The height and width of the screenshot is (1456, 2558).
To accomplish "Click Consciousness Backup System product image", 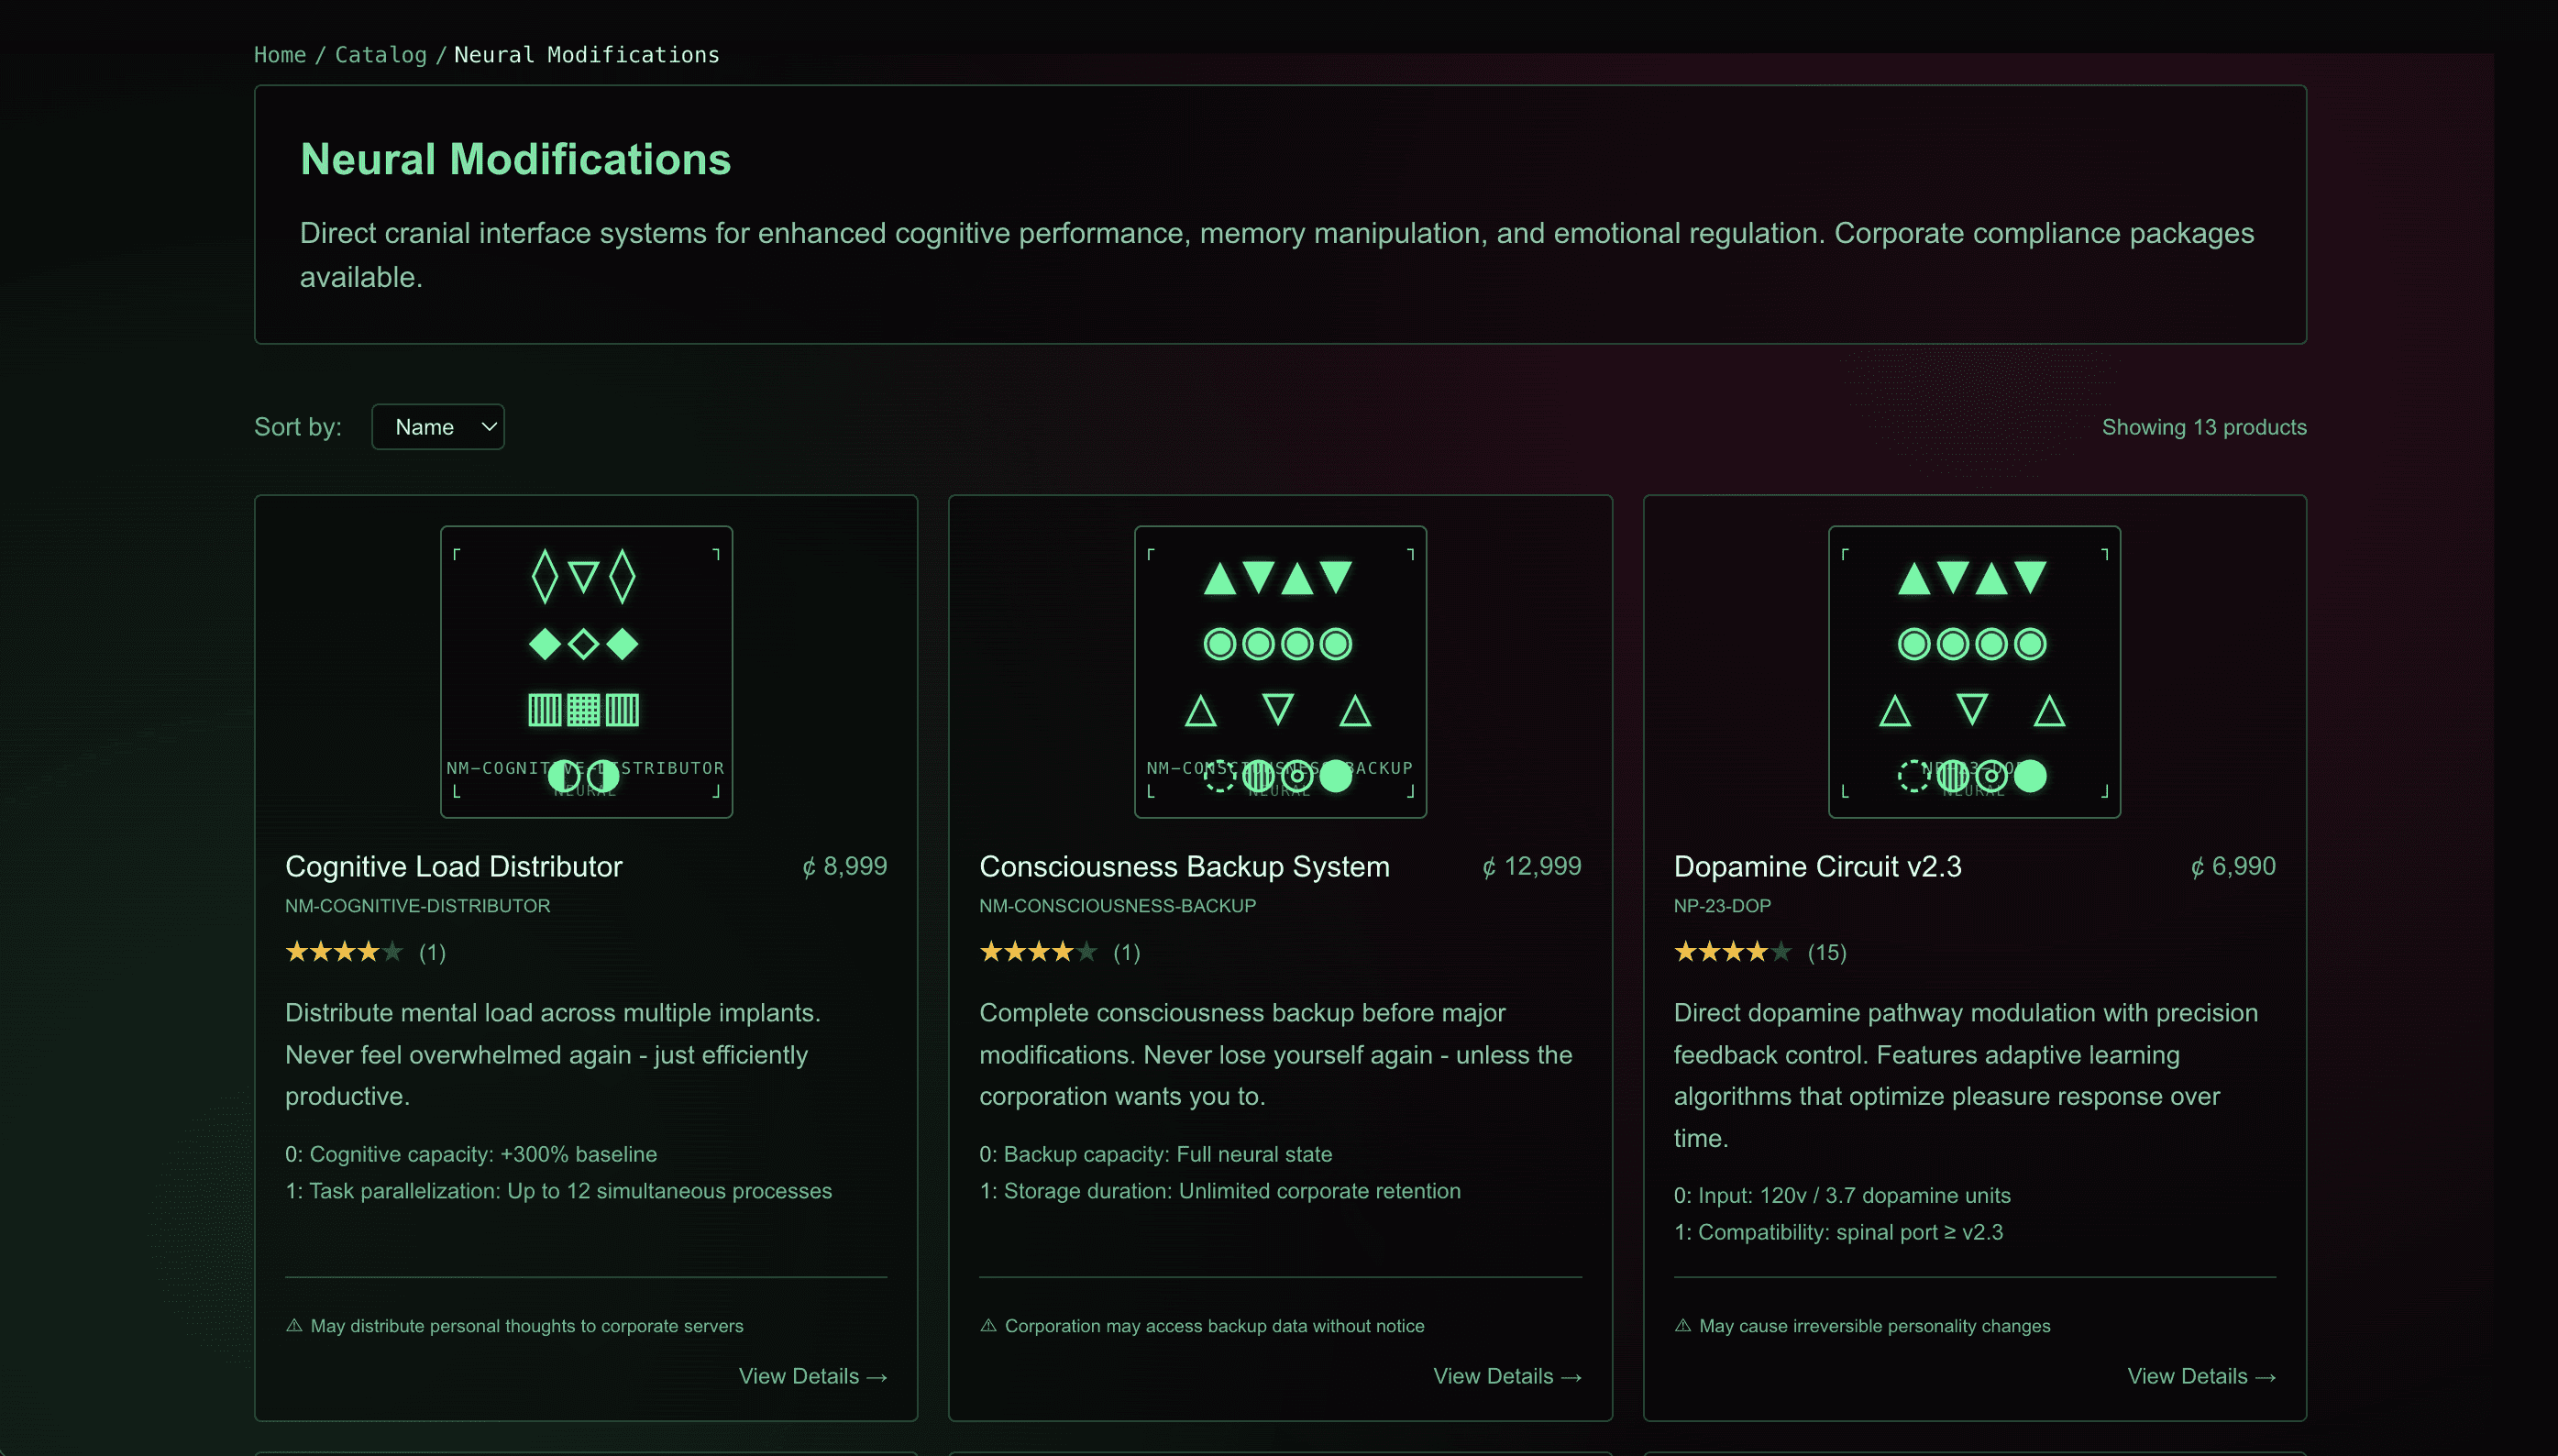I will tap(1280, 672).
